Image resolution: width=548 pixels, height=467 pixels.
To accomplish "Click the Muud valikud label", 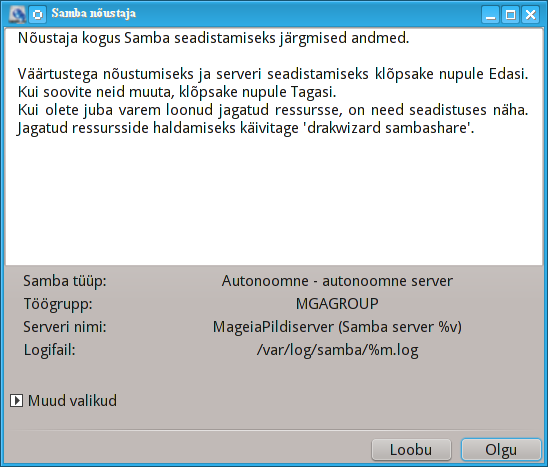I will [72, 401].
